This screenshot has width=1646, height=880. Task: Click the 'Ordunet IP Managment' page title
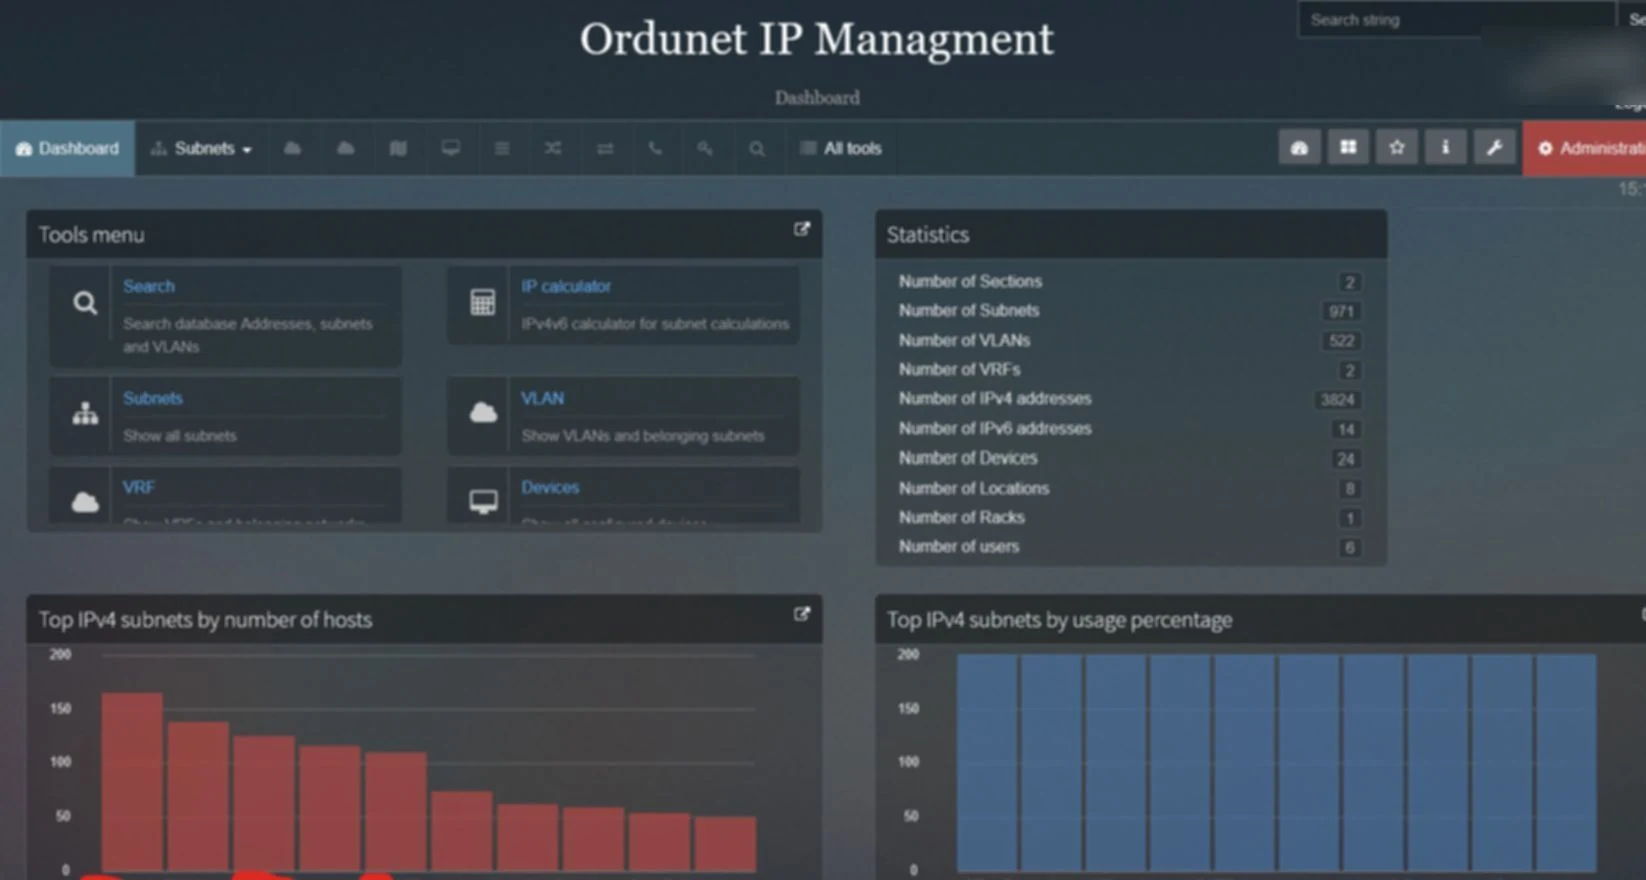pos(817,39)
